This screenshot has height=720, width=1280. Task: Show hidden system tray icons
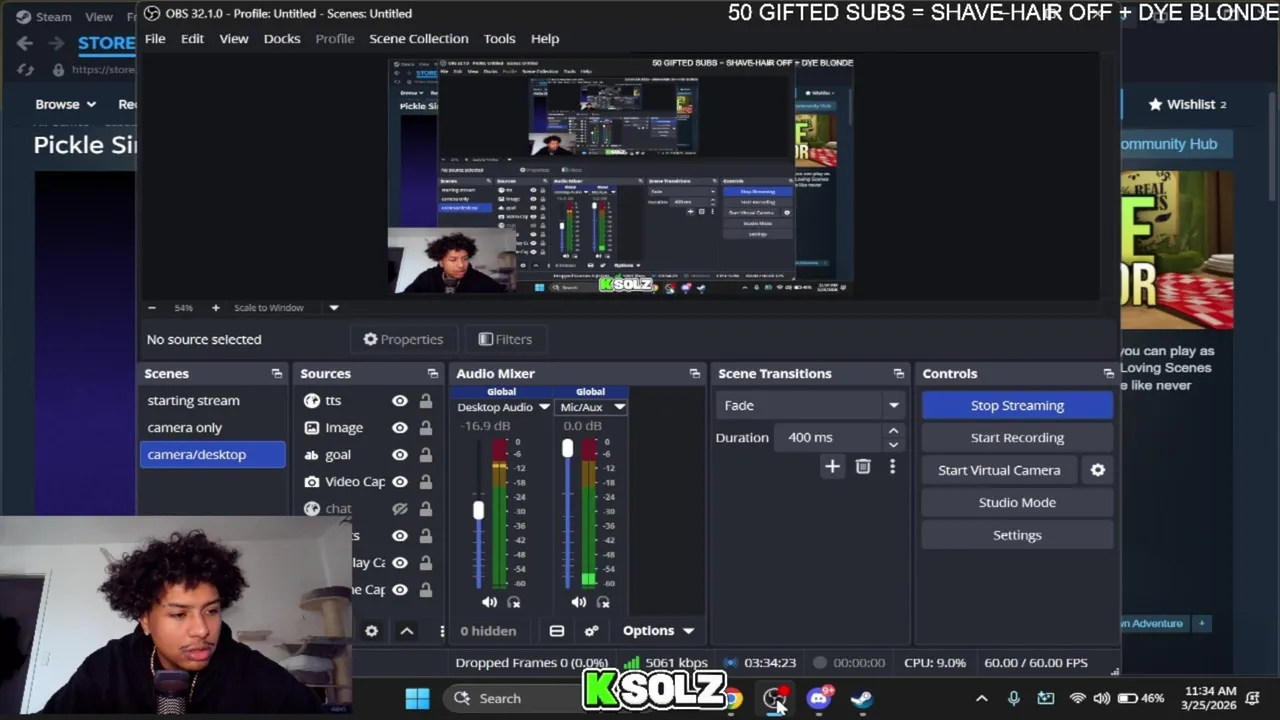(981, 698)
